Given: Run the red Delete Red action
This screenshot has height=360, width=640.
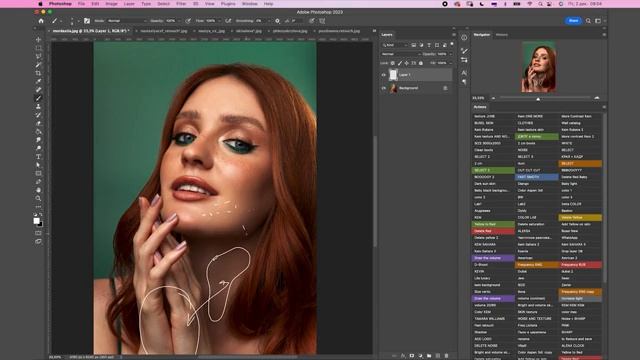Looking at the screenshot, I should coord(493,231).
